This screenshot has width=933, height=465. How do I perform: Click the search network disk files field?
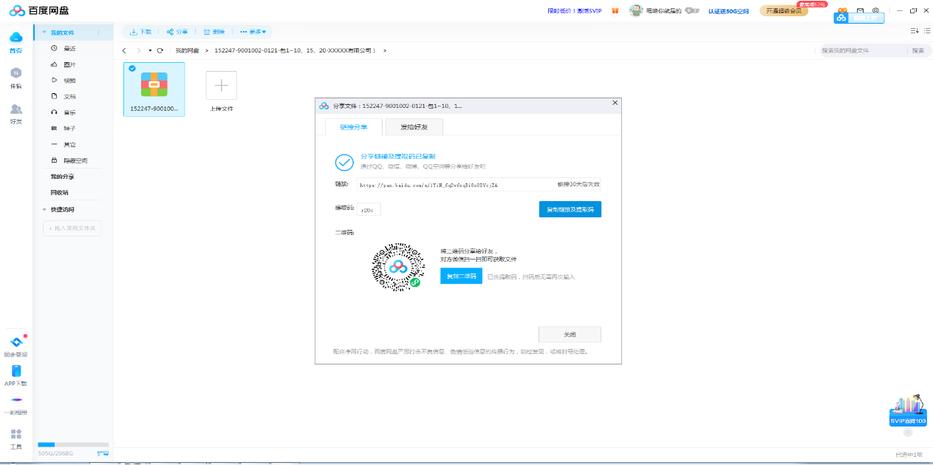(x=861, y=51)
